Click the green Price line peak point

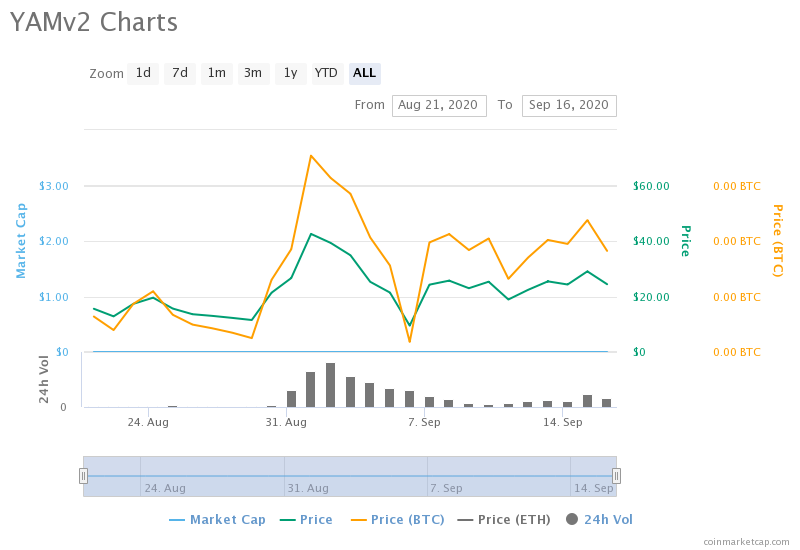click(311, 234)
